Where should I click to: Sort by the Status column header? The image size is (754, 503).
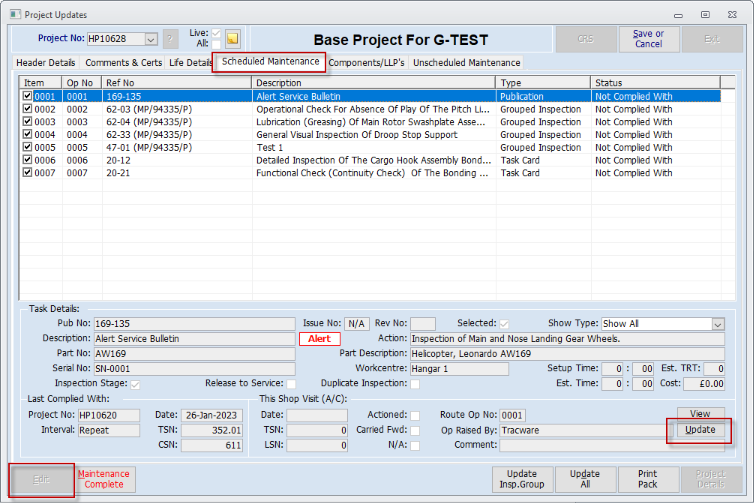pos(655,83)
